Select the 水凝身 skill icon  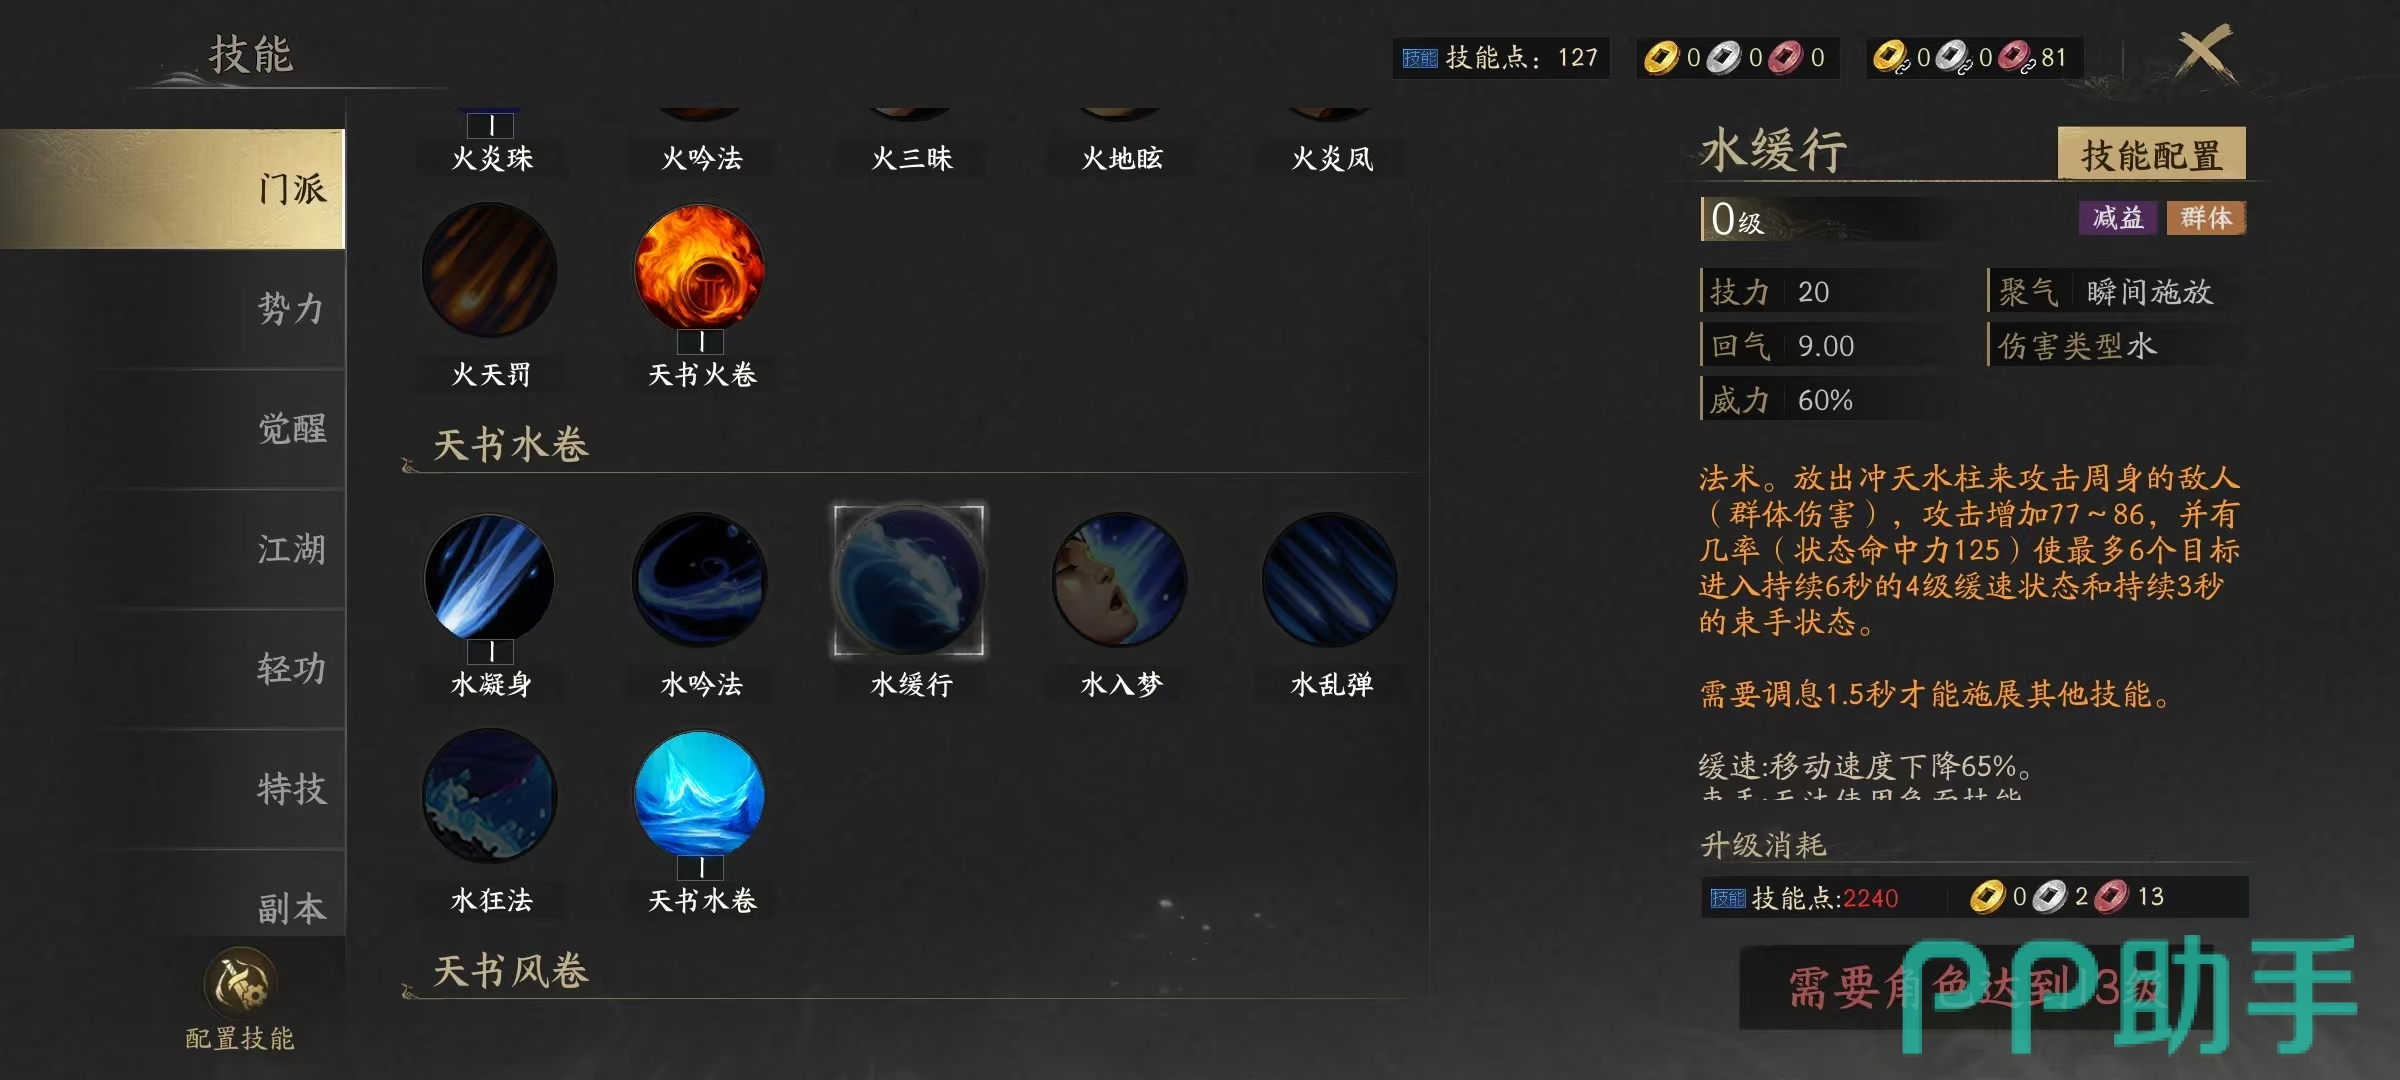click(x=490, y=578)
